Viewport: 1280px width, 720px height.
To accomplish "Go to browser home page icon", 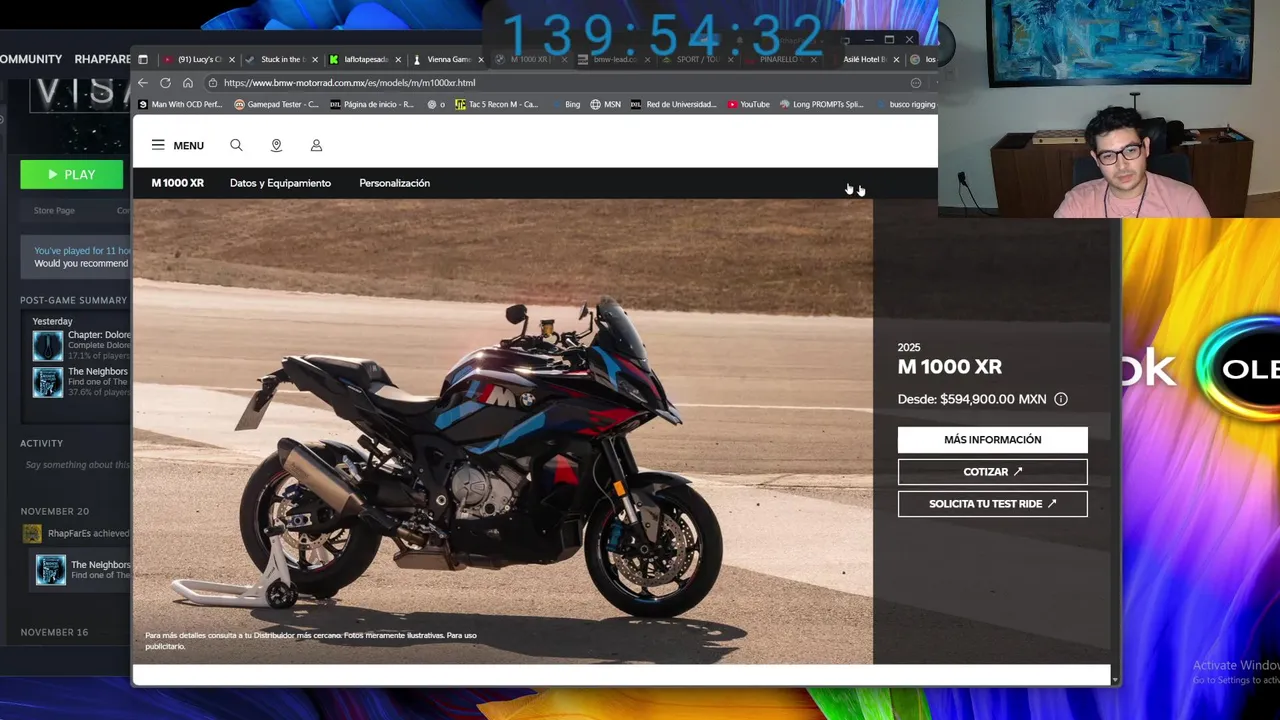I will 187,83.
